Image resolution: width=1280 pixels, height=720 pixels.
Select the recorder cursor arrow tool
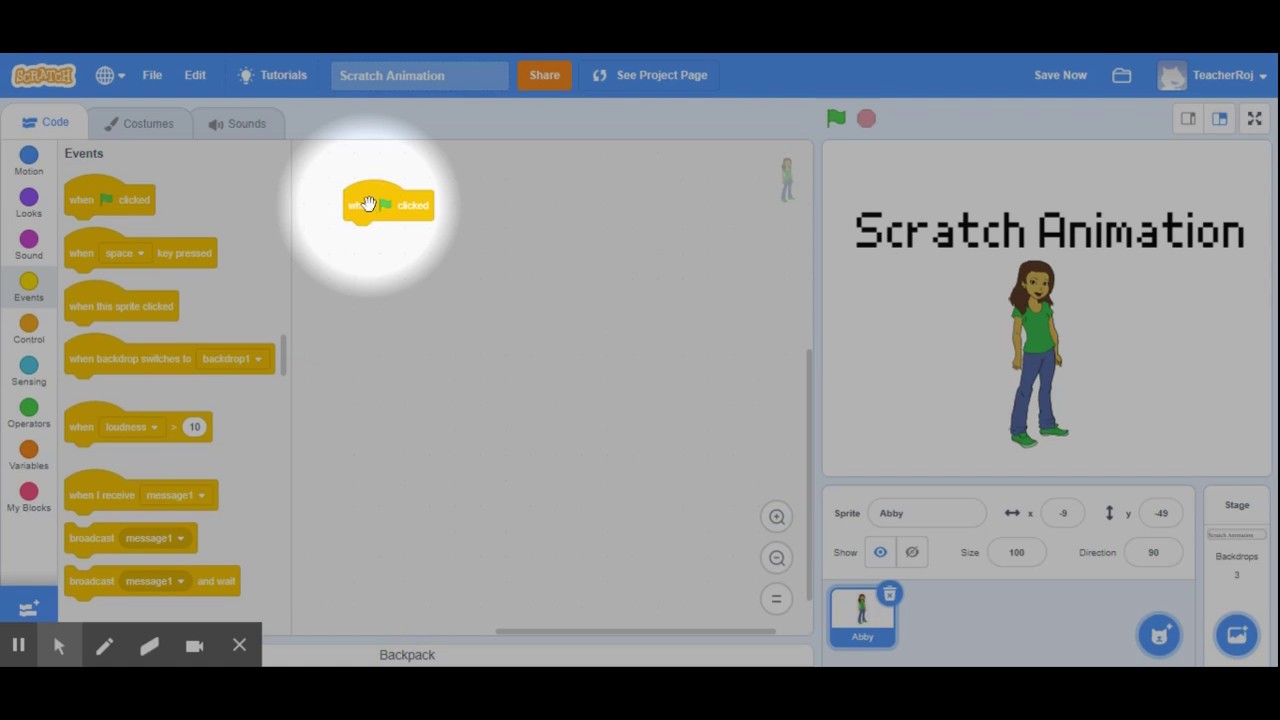point(59,646)
